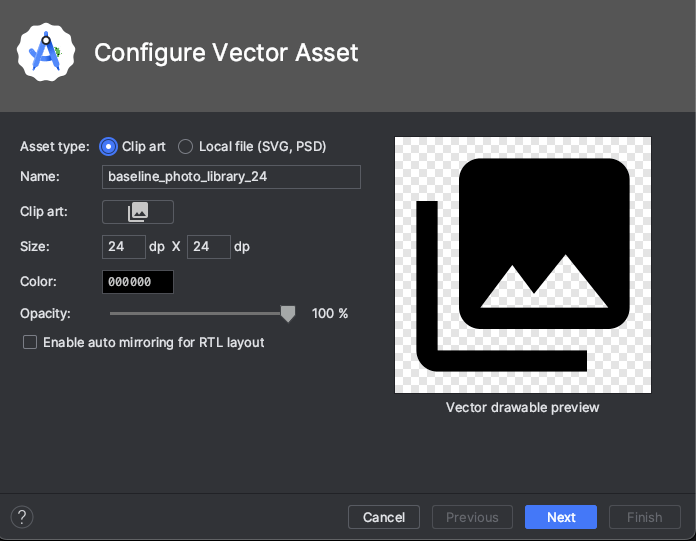Click the Previous button
This screenshot has height=541, width=696.
pyautogui.click(x=472, y=517)
